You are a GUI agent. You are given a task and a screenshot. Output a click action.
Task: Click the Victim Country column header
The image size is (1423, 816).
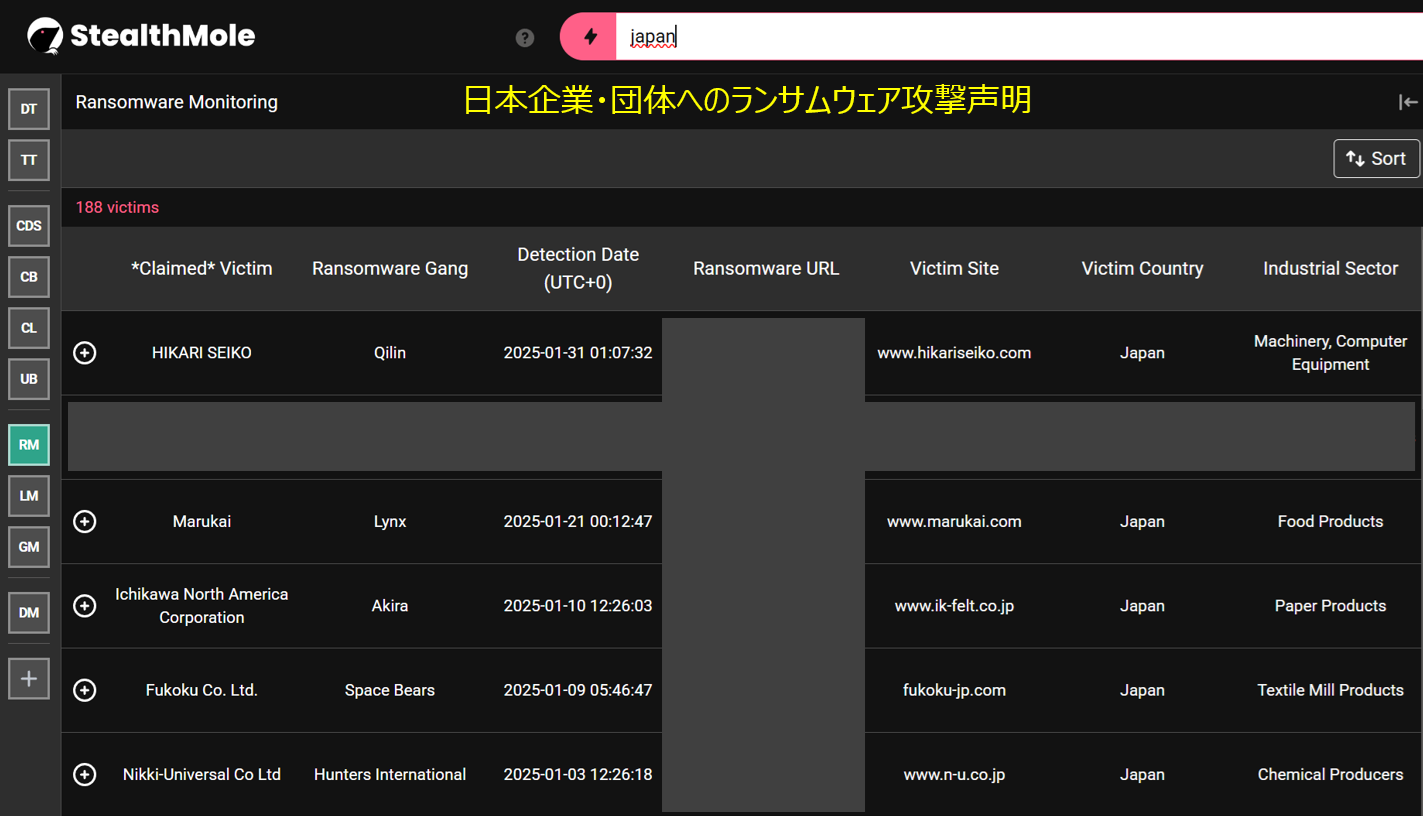1142,268
